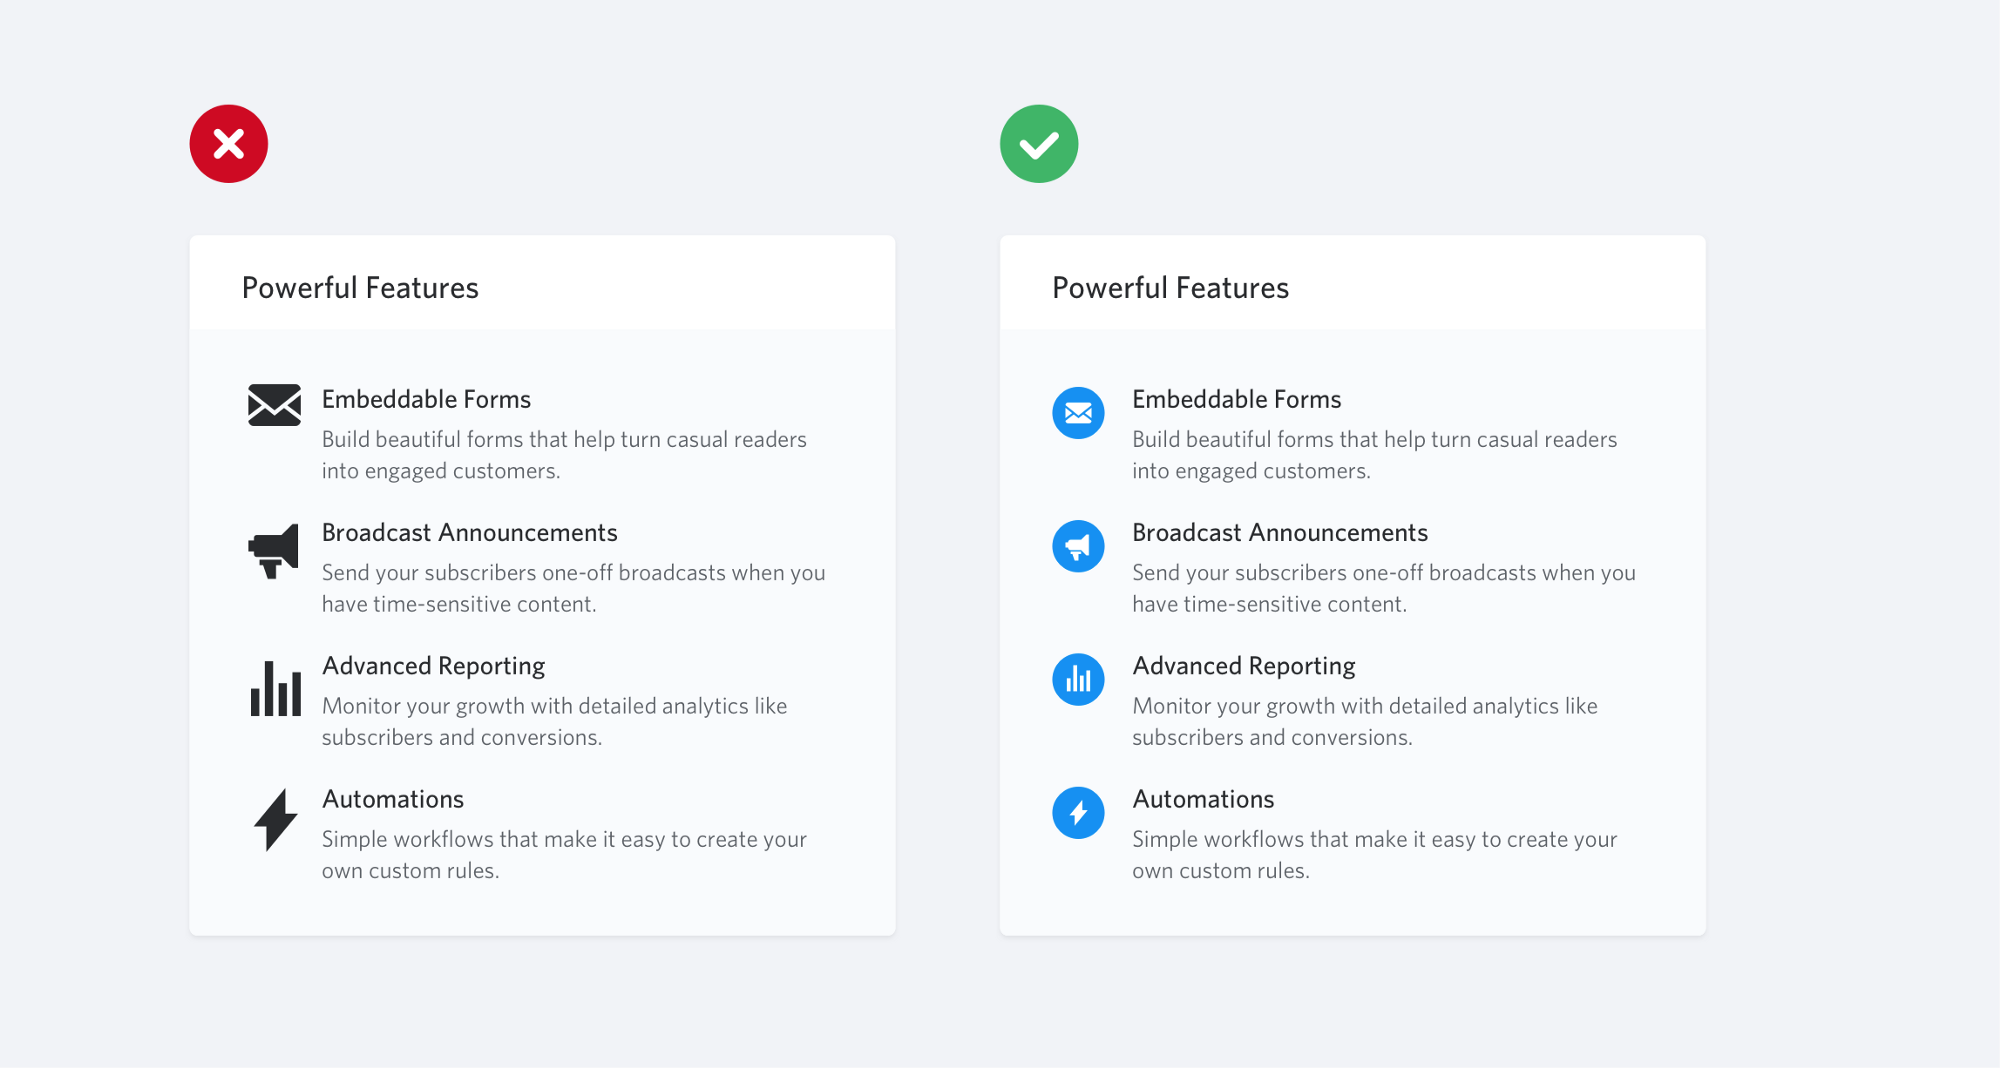Click the green checkmark circle icon
The height and width of the screenshot is (1068, 2000).
[x=1039, y=144]
